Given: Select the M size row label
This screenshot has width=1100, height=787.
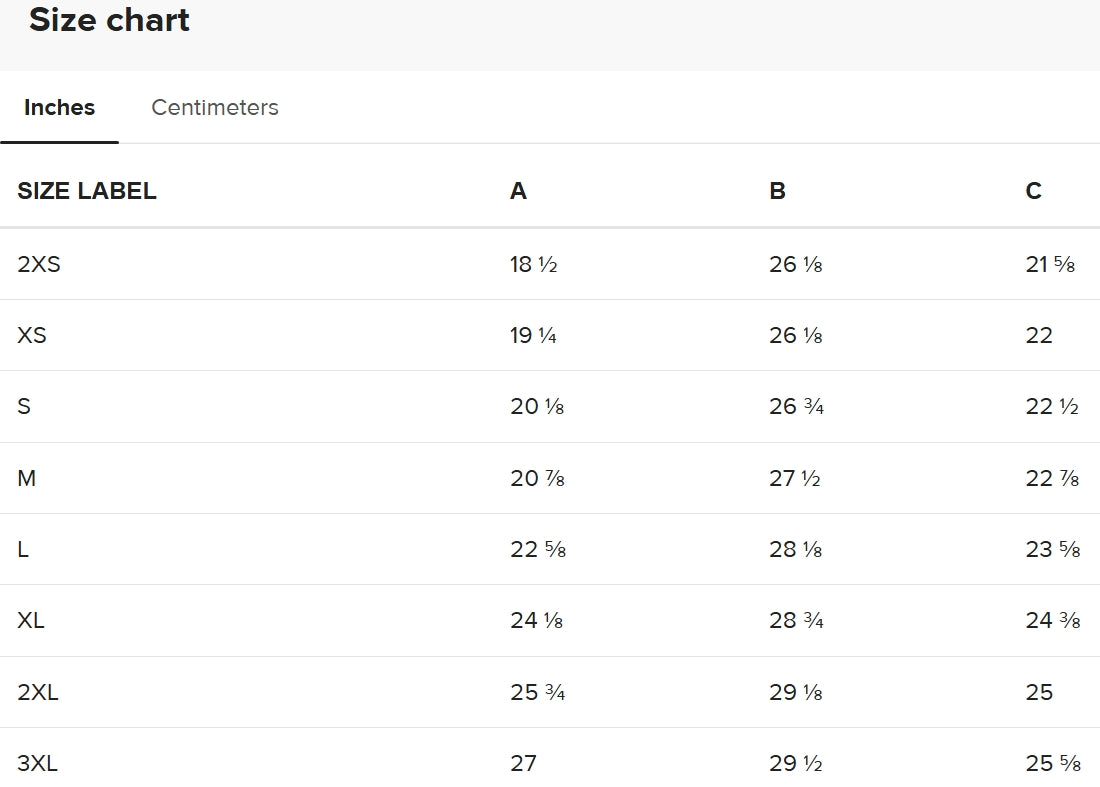Looking at the screenshot, I should click(x=27, y=478).
